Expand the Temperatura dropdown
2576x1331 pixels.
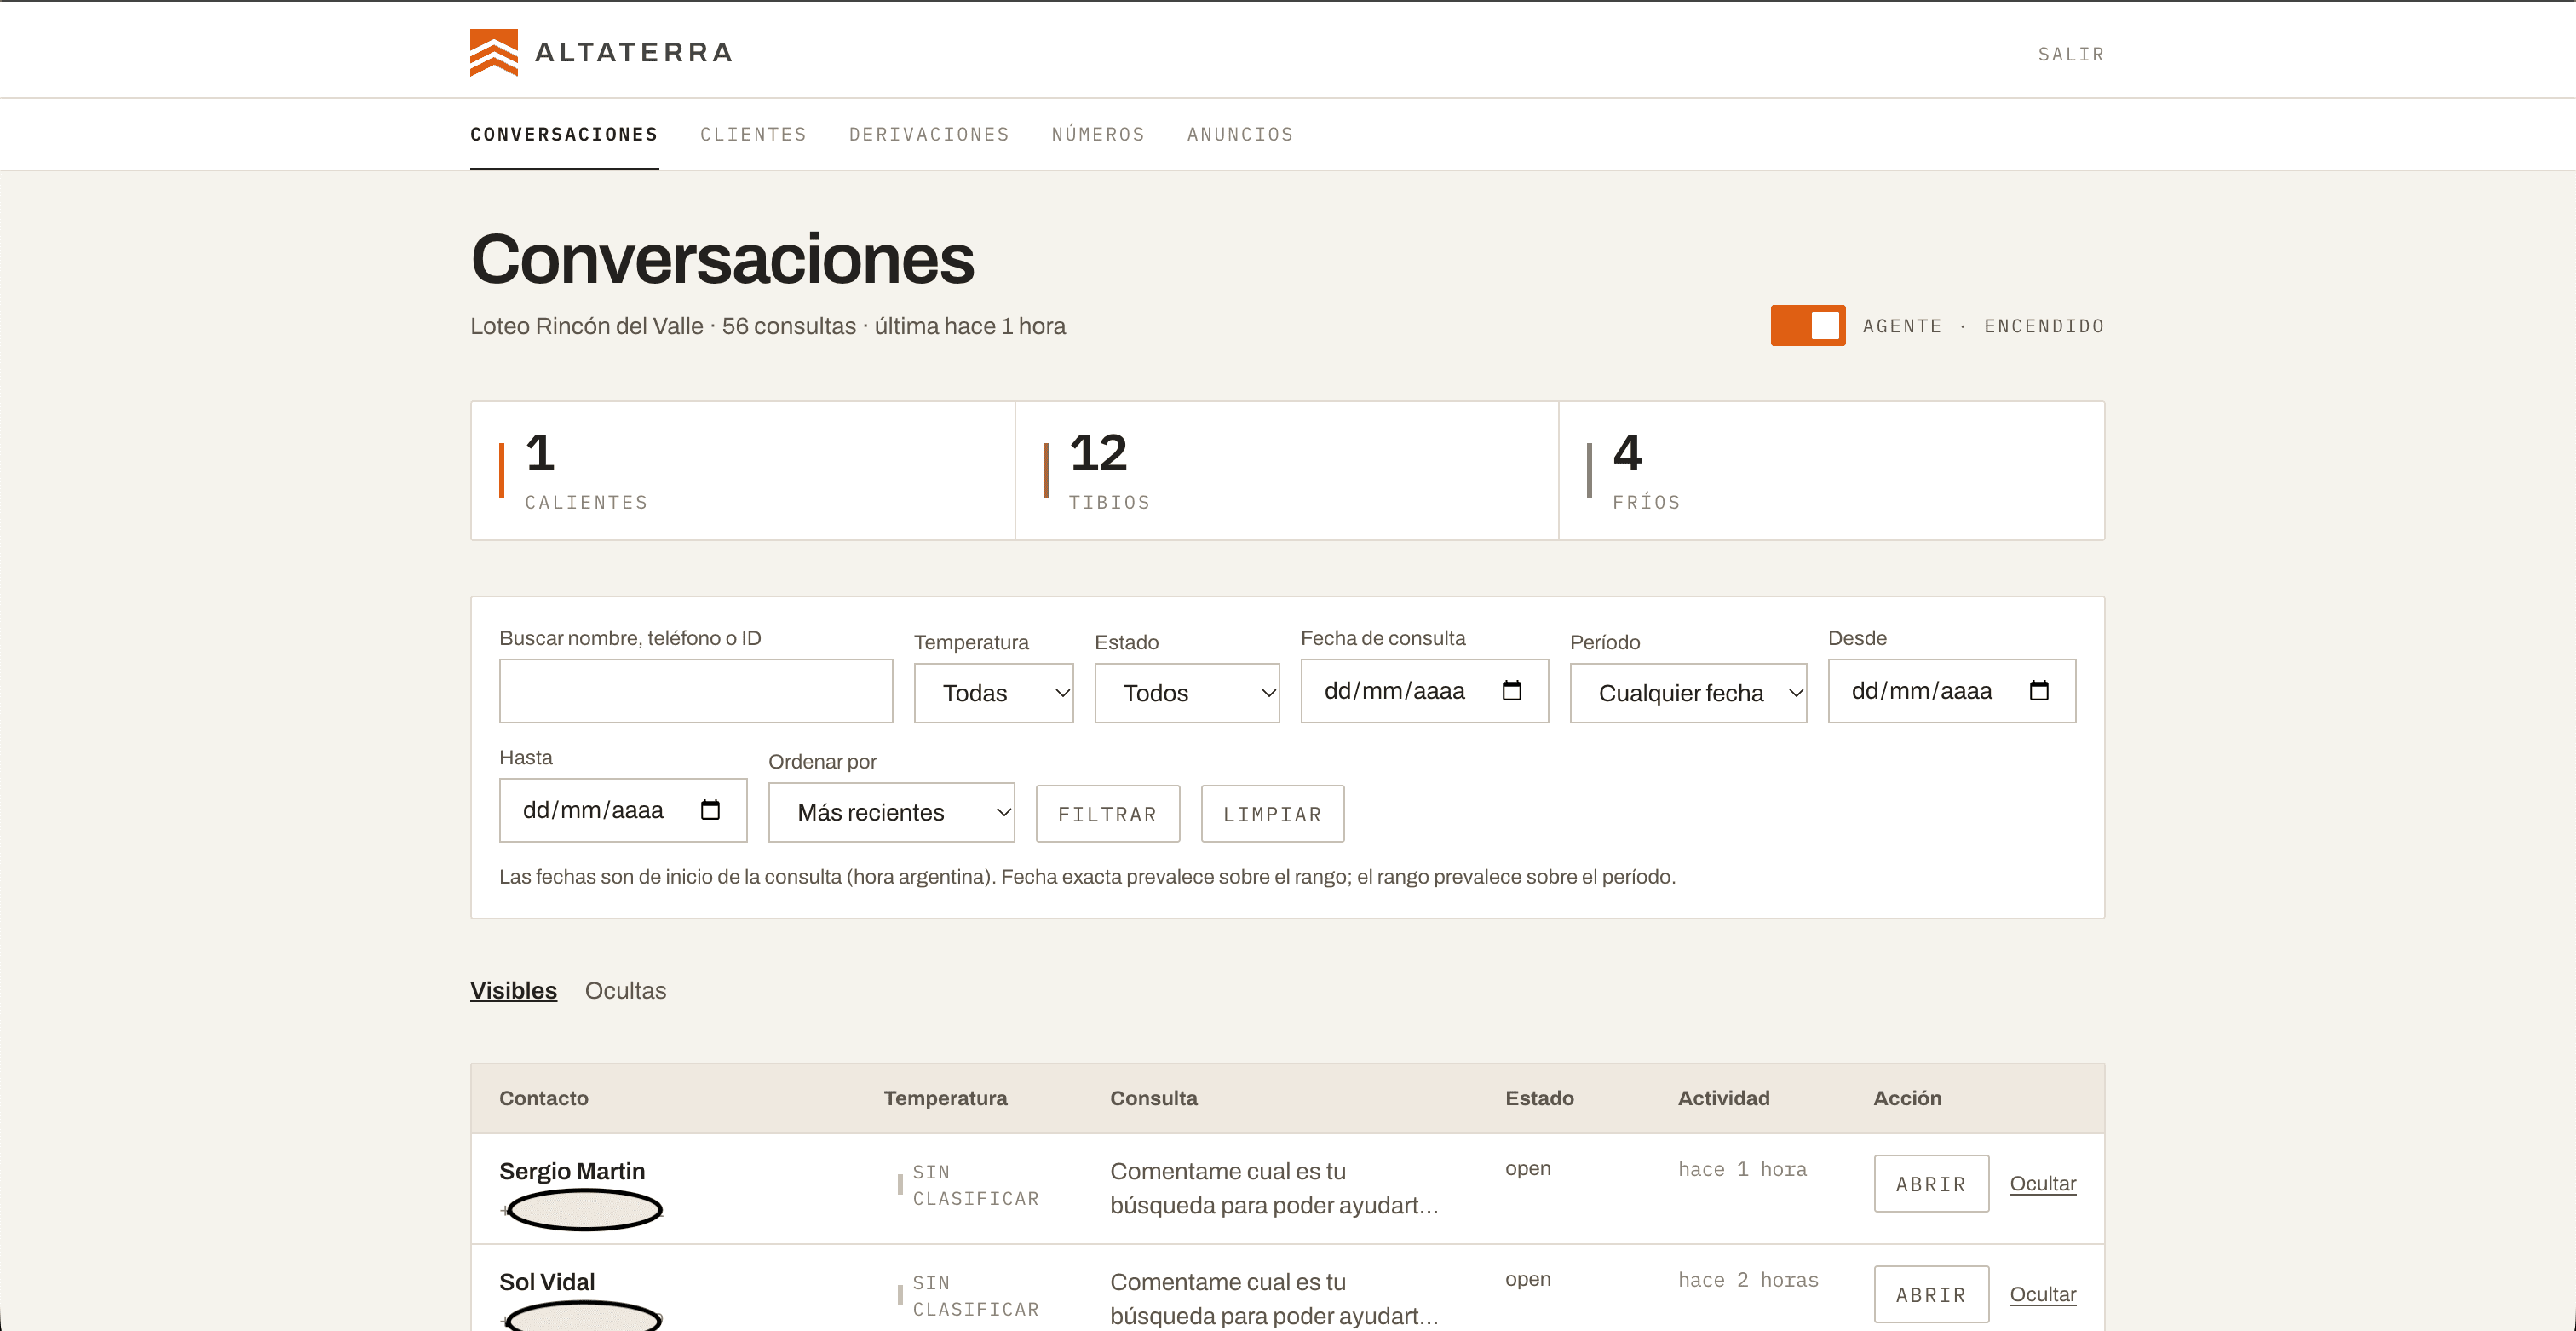[x=993, y=693]
